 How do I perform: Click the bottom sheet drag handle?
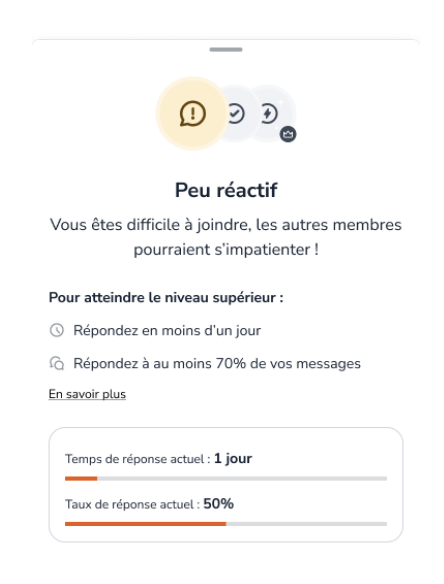[x=226, y=50]
